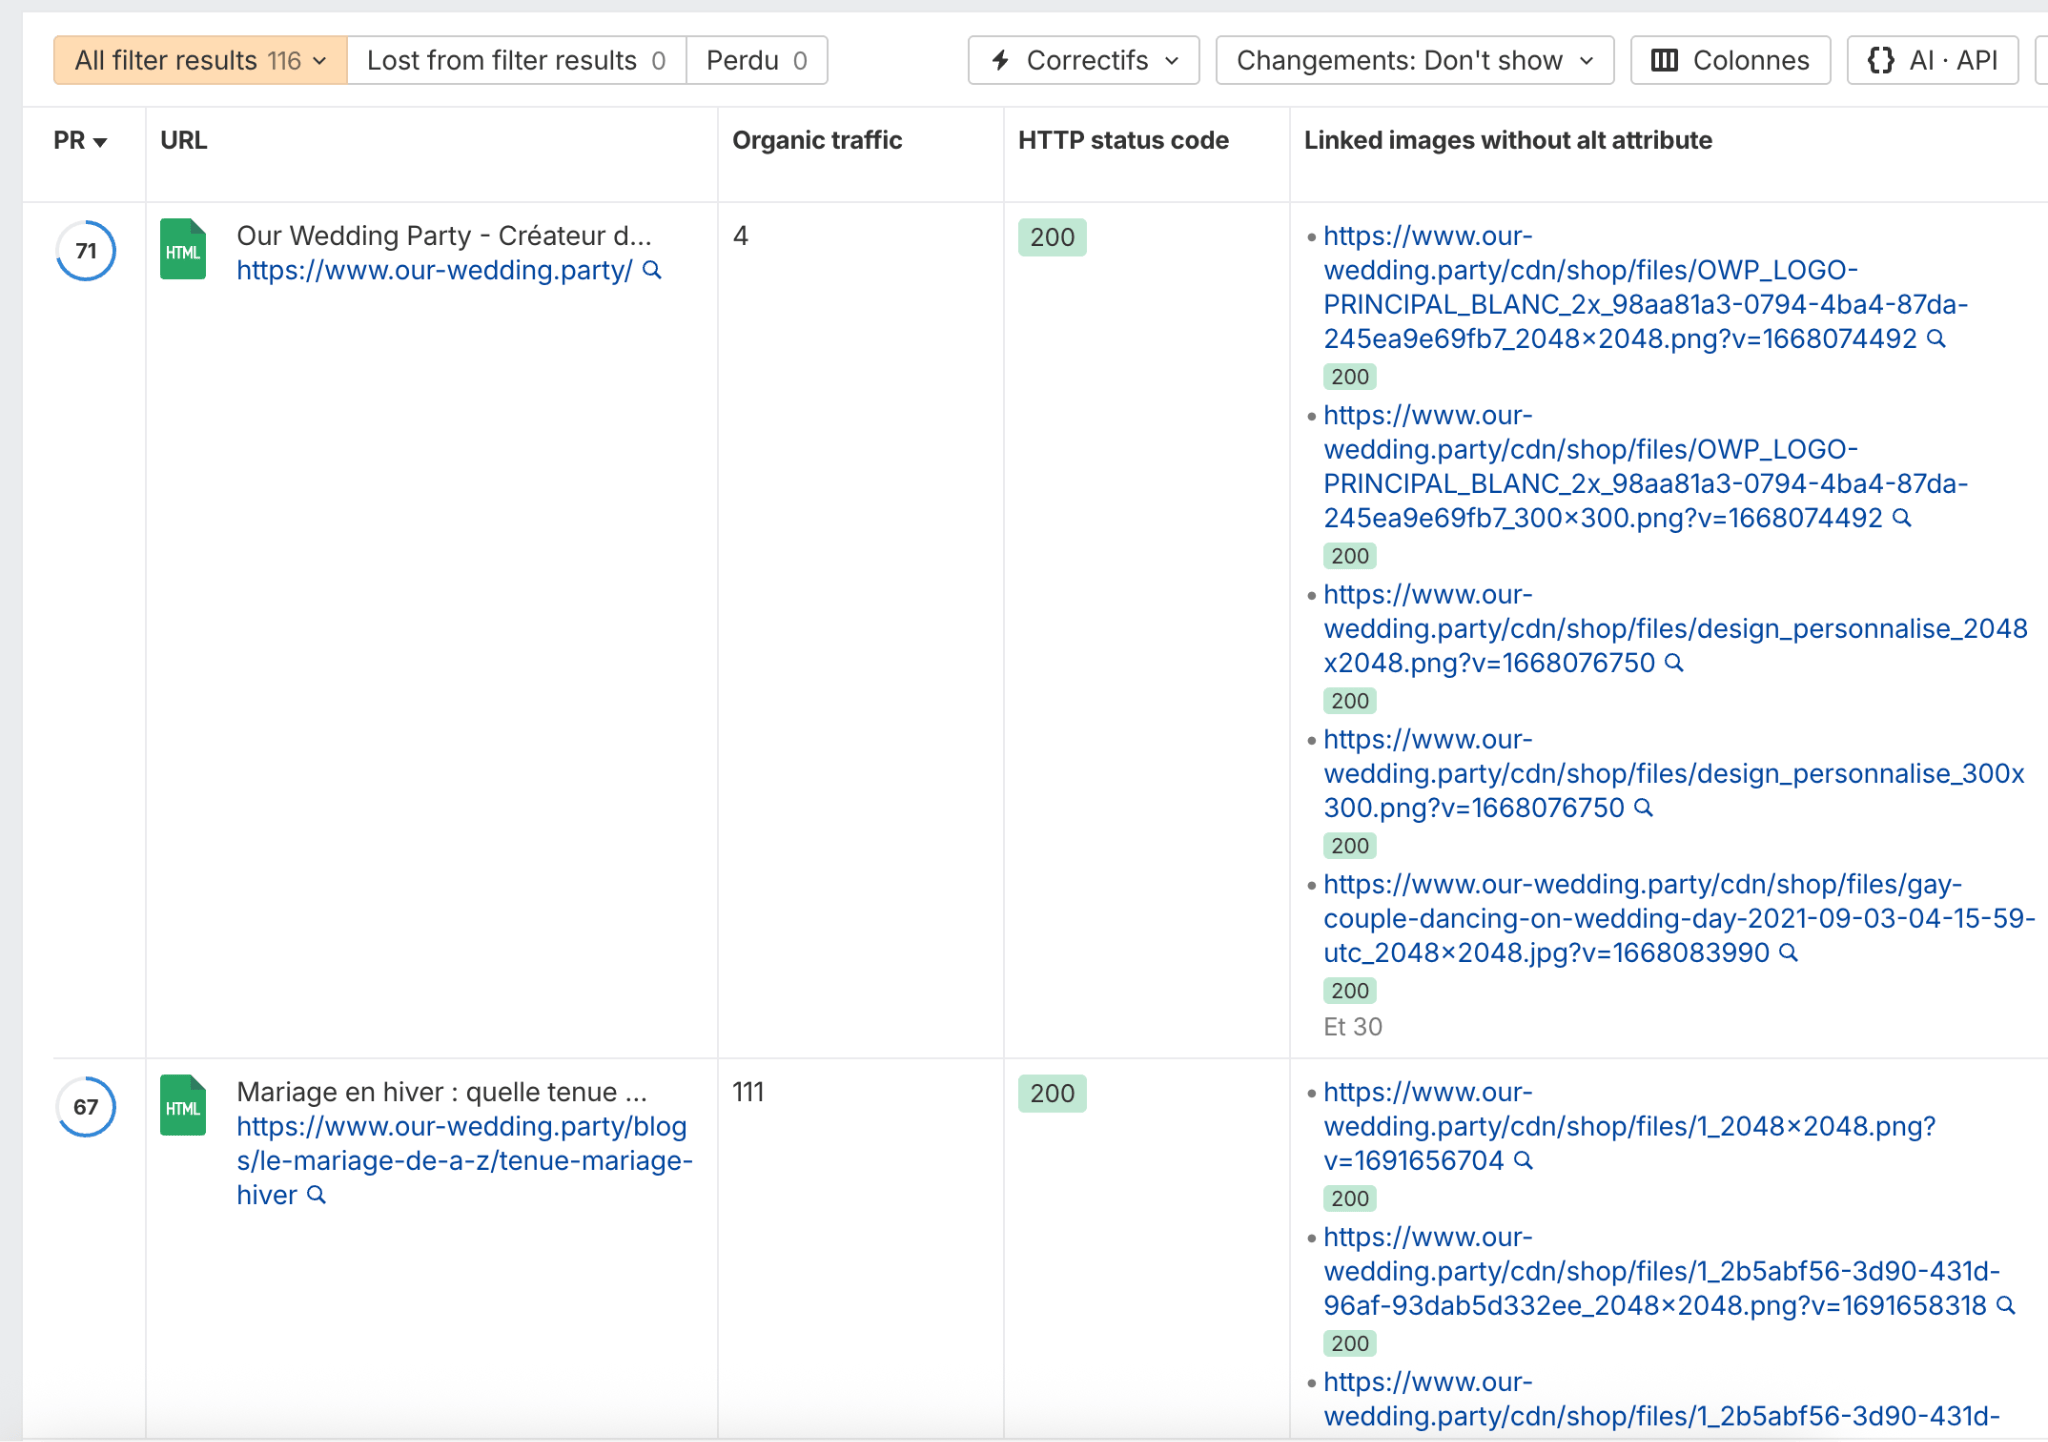Click HTML file icon for Our Wedding Party row
Screen dimensions: 2048x1442
[x=183, y=249]
